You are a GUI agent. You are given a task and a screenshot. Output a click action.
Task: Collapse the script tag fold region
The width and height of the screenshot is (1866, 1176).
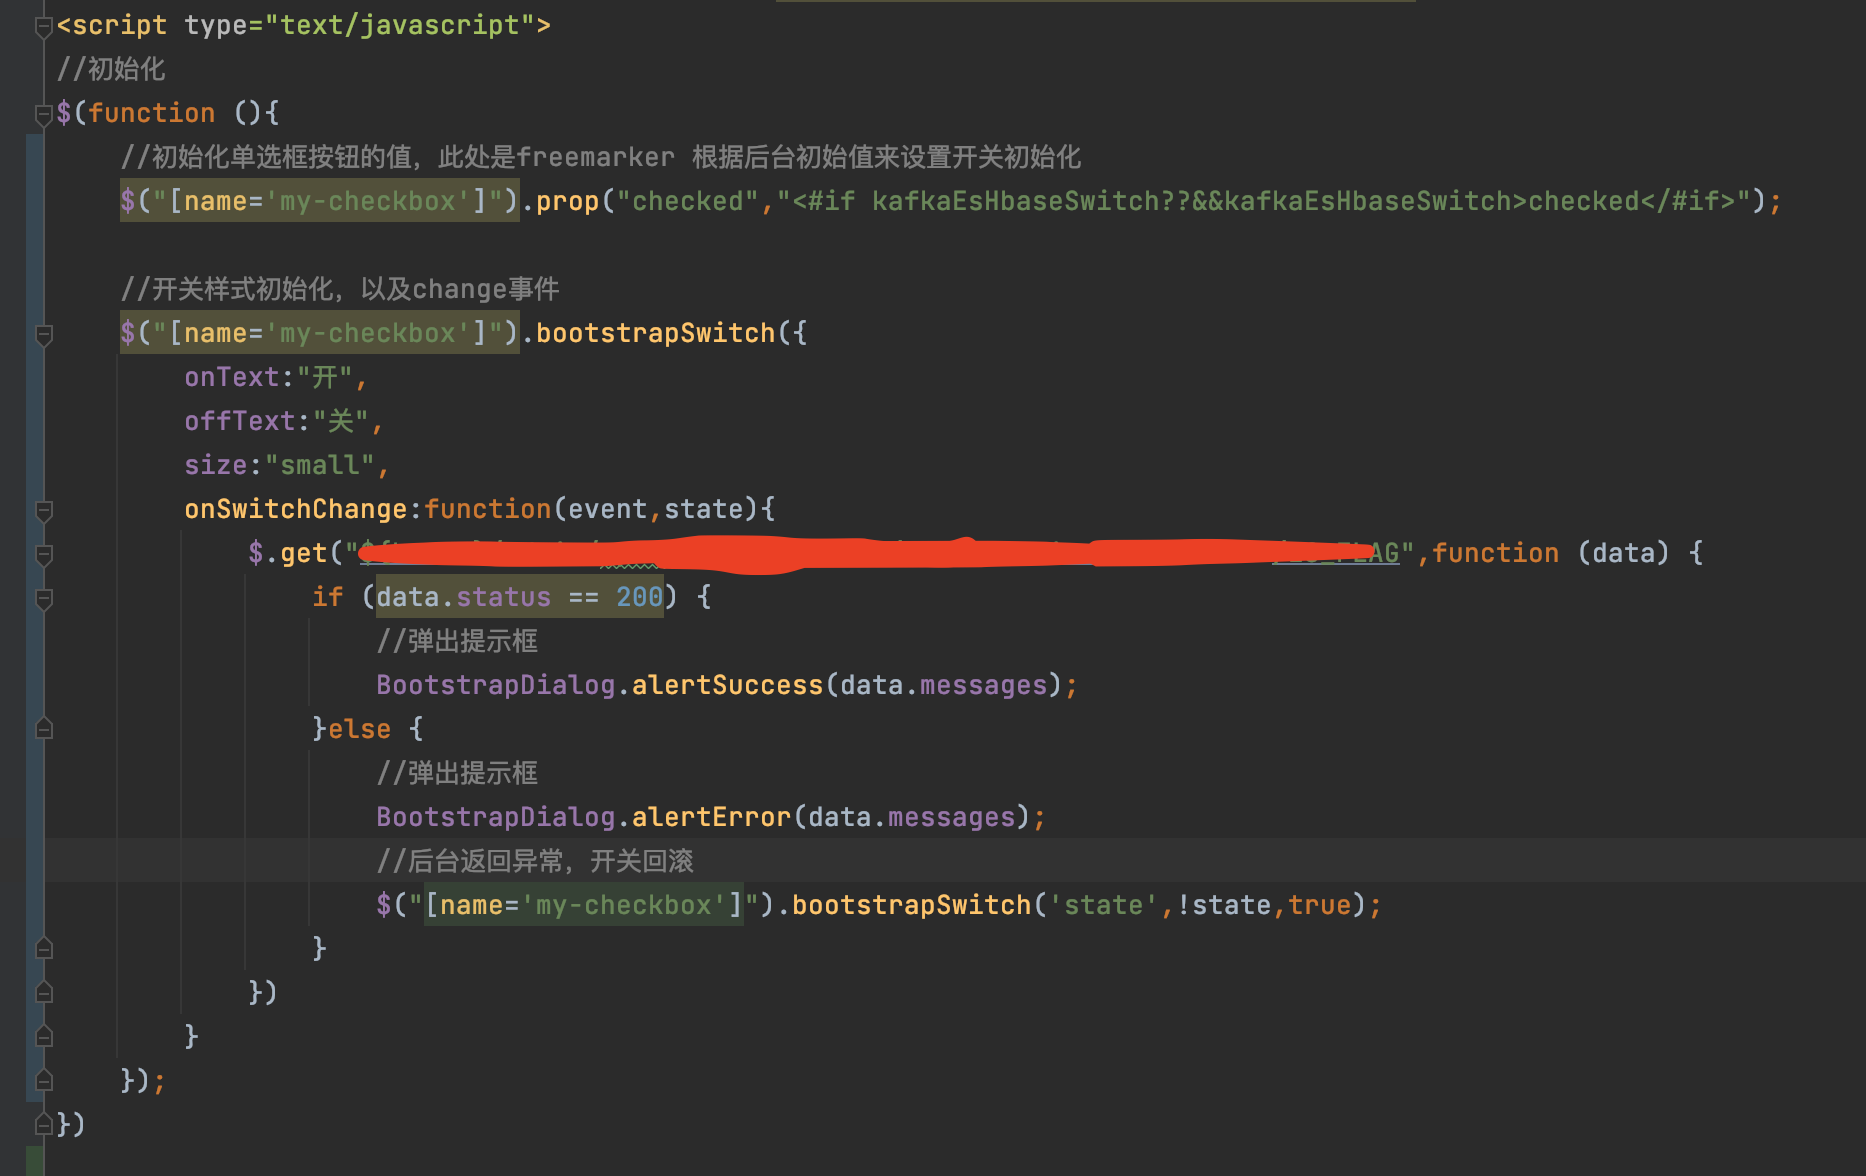pos(43,24)
